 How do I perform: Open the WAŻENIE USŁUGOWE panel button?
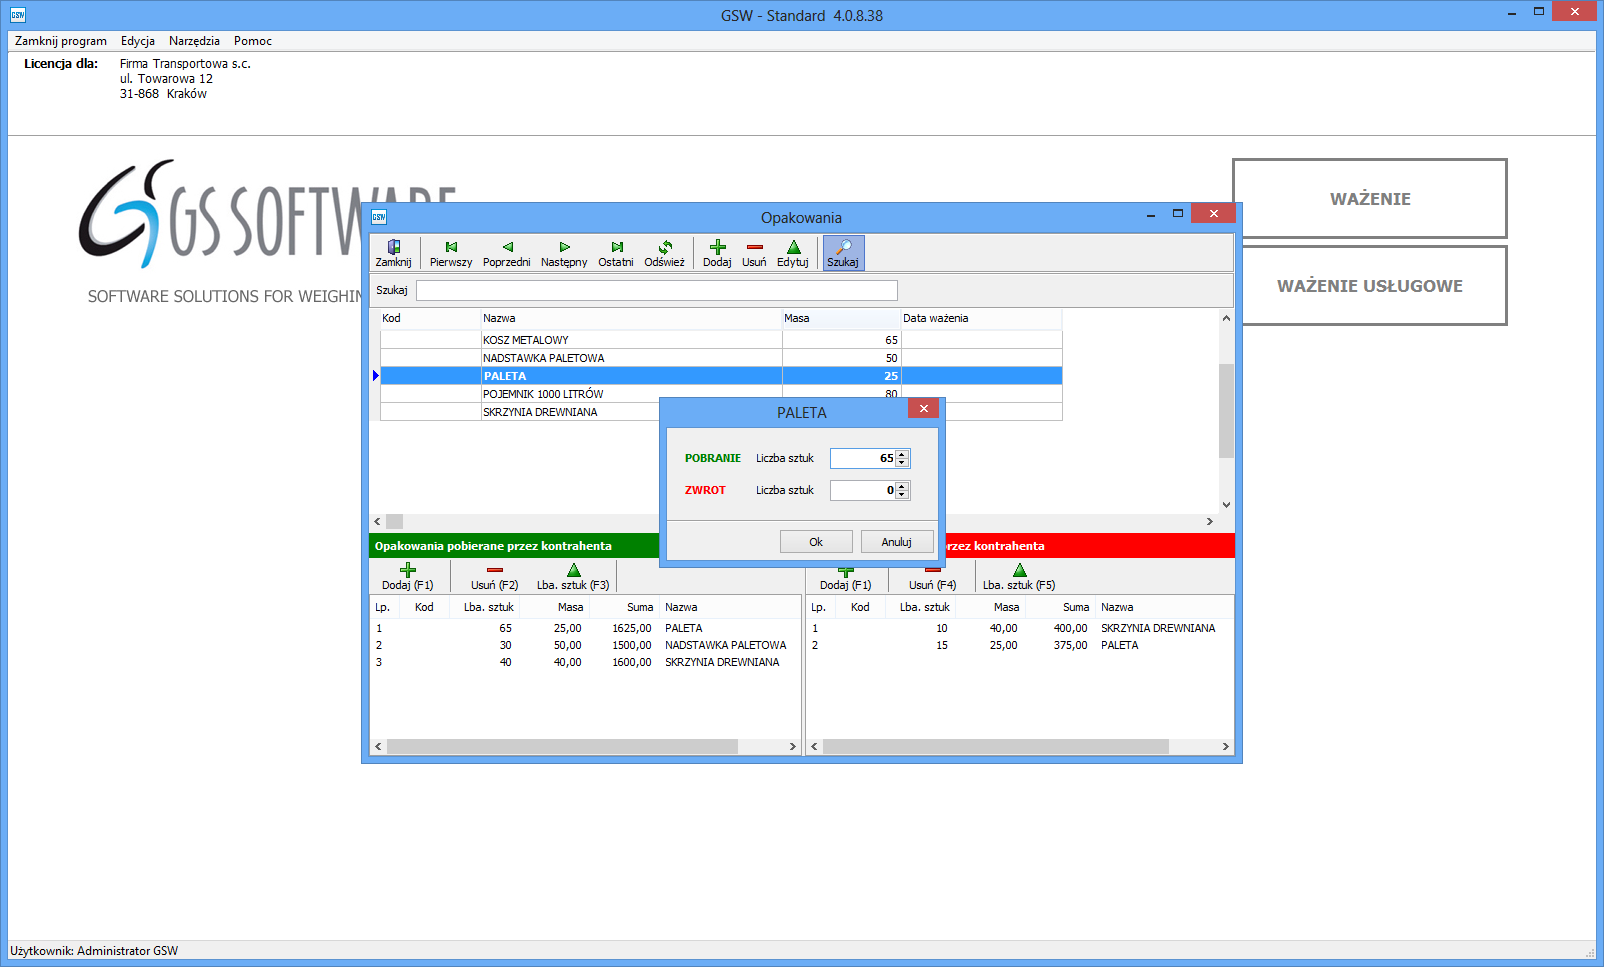[x=1369, y=286]
